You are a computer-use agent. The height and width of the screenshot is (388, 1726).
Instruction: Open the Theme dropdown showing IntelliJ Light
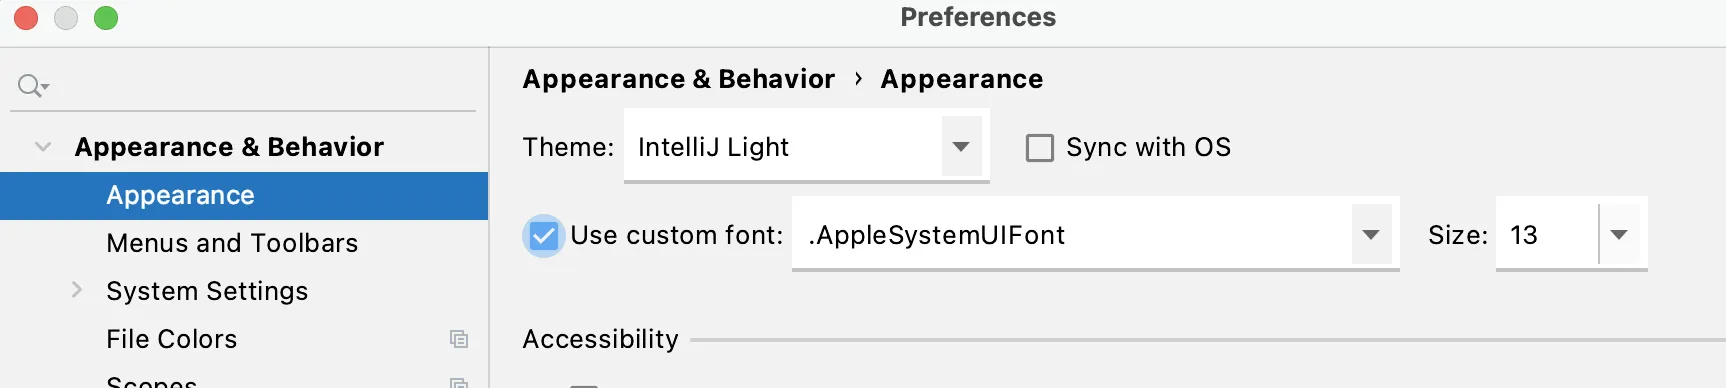tap(806, 146)
